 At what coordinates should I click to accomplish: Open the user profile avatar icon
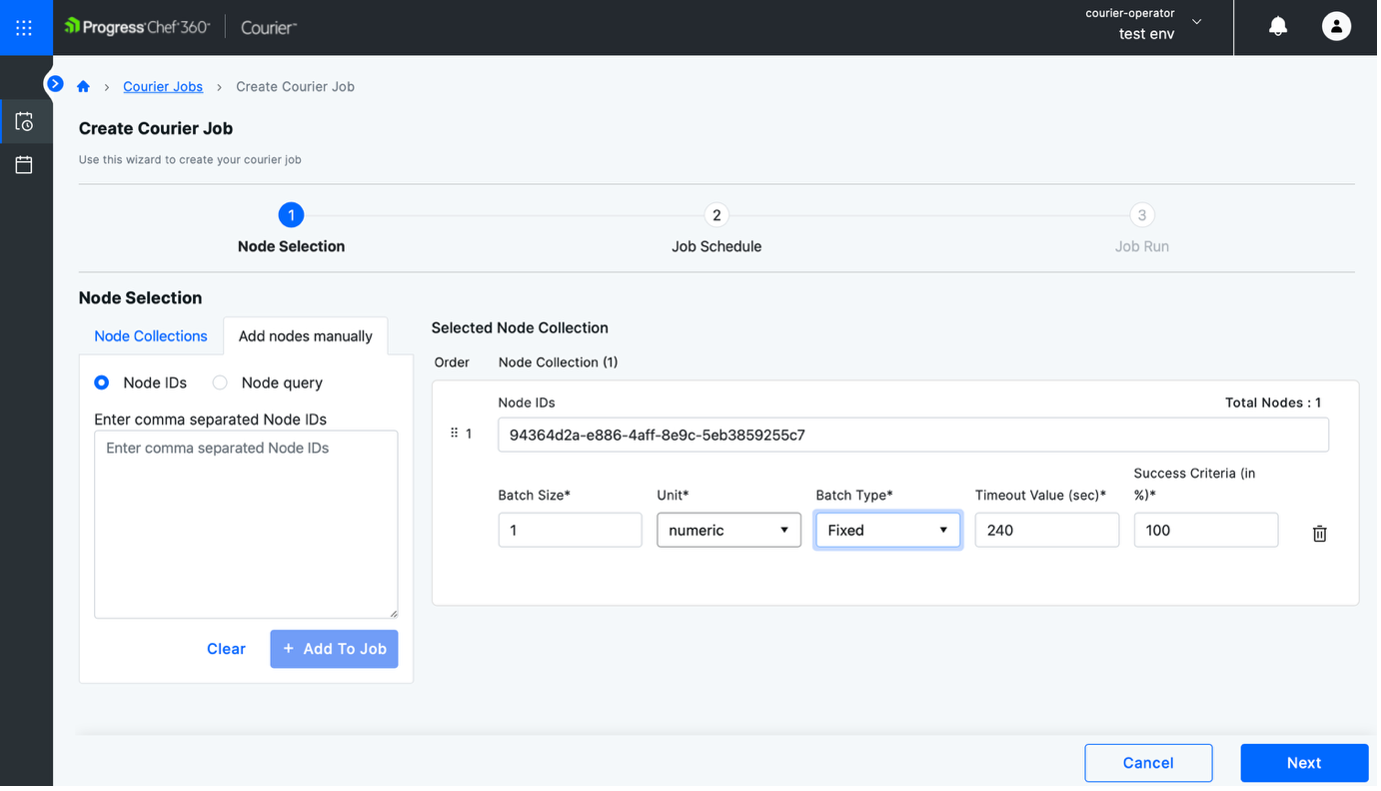(1336, 27)
